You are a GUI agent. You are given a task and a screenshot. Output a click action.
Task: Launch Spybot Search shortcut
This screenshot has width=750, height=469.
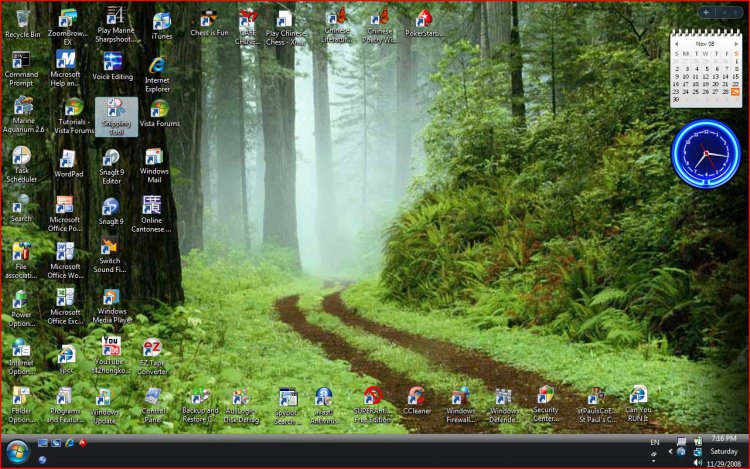pos(286,406)
